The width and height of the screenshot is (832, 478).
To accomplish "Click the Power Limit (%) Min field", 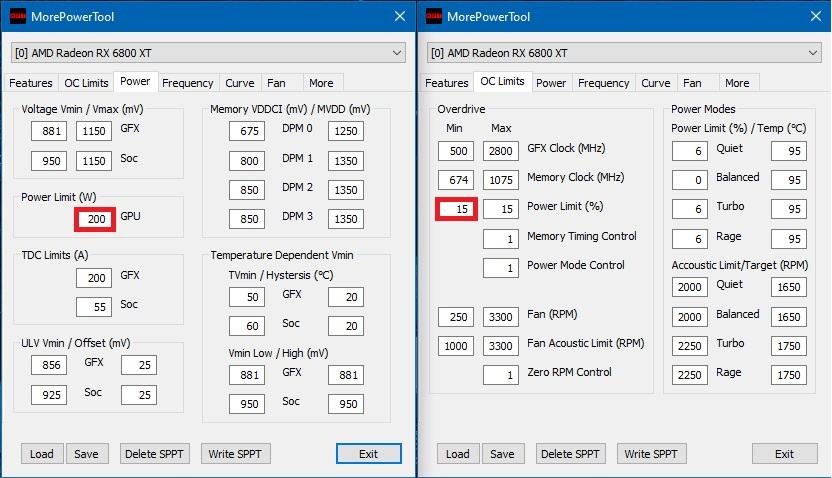I will tap(456, 209).
